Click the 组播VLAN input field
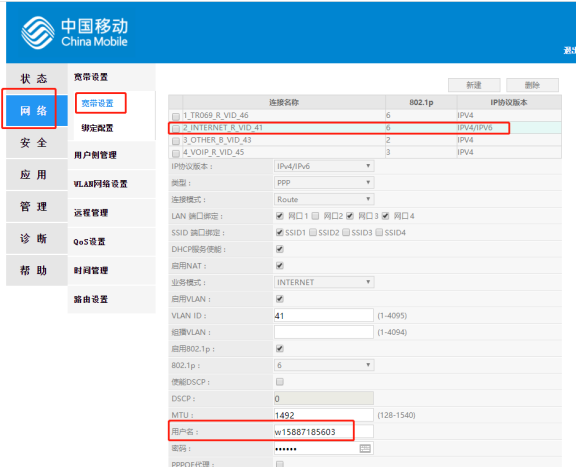Viewport: 577px width, 468px height. coord(324,332)
